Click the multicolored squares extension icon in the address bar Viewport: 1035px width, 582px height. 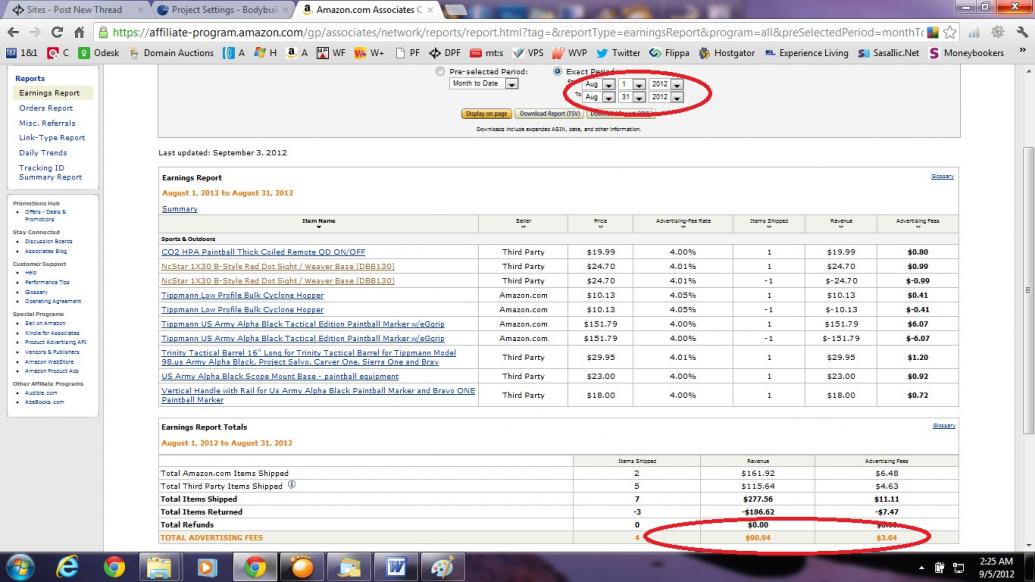tap(933, 32)
